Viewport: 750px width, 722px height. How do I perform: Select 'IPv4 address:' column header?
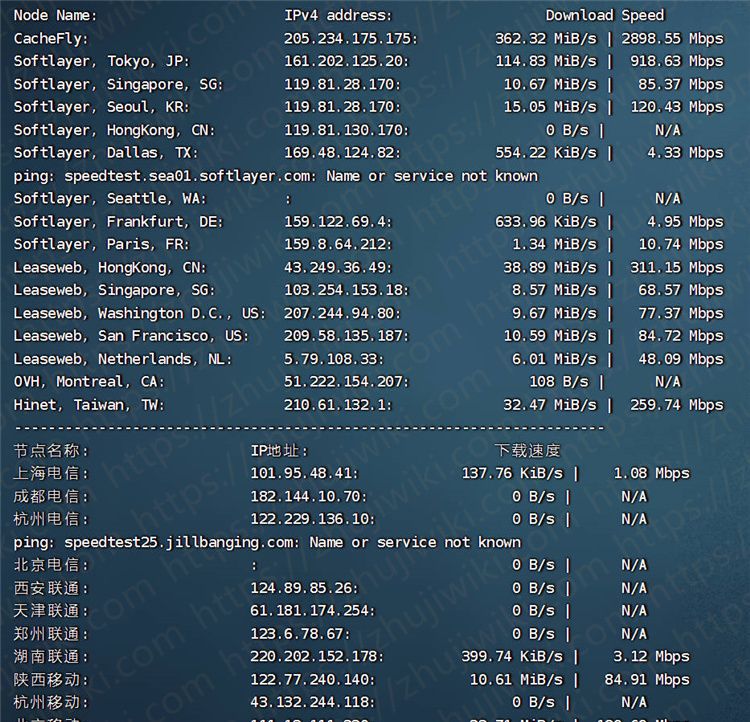click(x=338, y=15)
